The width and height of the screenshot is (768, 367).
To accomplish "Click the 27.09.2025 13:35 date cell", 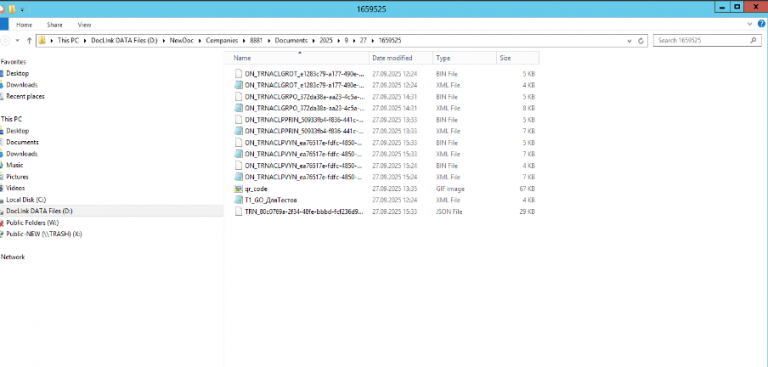I will [395, 189].
